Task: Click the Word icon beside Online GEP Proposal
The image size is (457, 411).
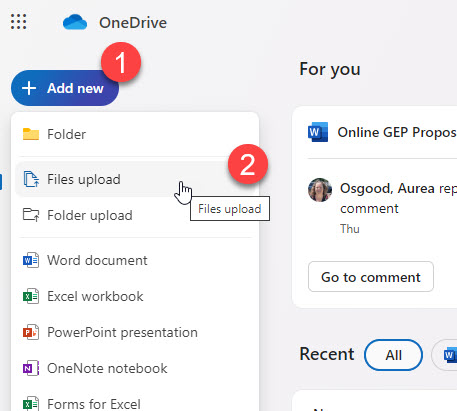Action: pos(318,132)
